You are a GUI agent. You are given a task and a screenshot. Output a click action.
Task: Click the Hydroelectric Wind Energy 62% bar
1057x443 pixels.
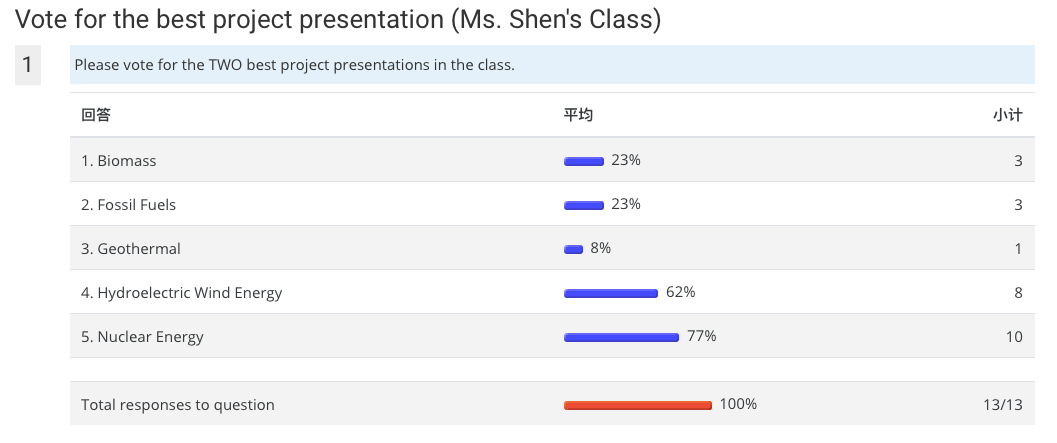611,293
